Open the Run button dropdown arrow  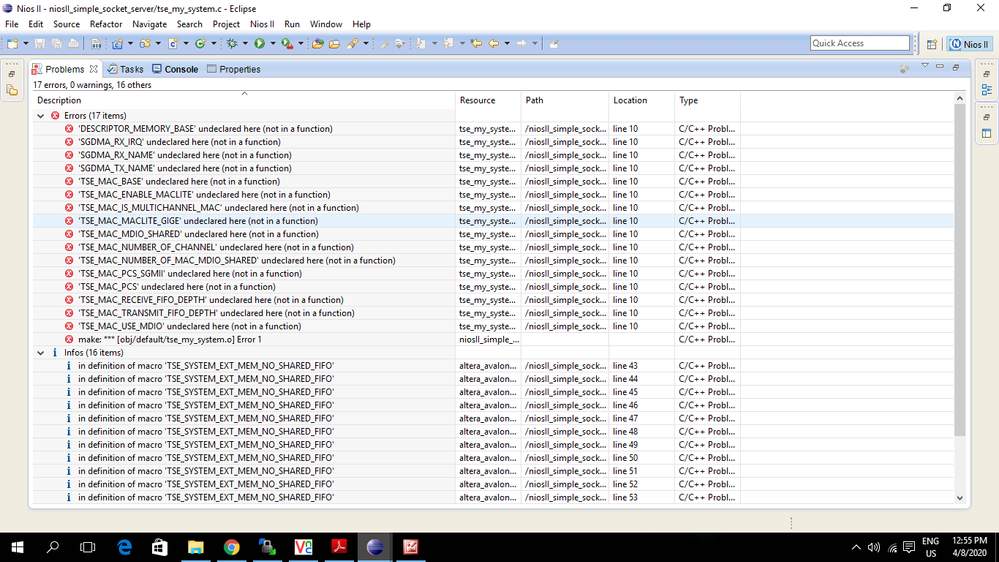point(271,44)
